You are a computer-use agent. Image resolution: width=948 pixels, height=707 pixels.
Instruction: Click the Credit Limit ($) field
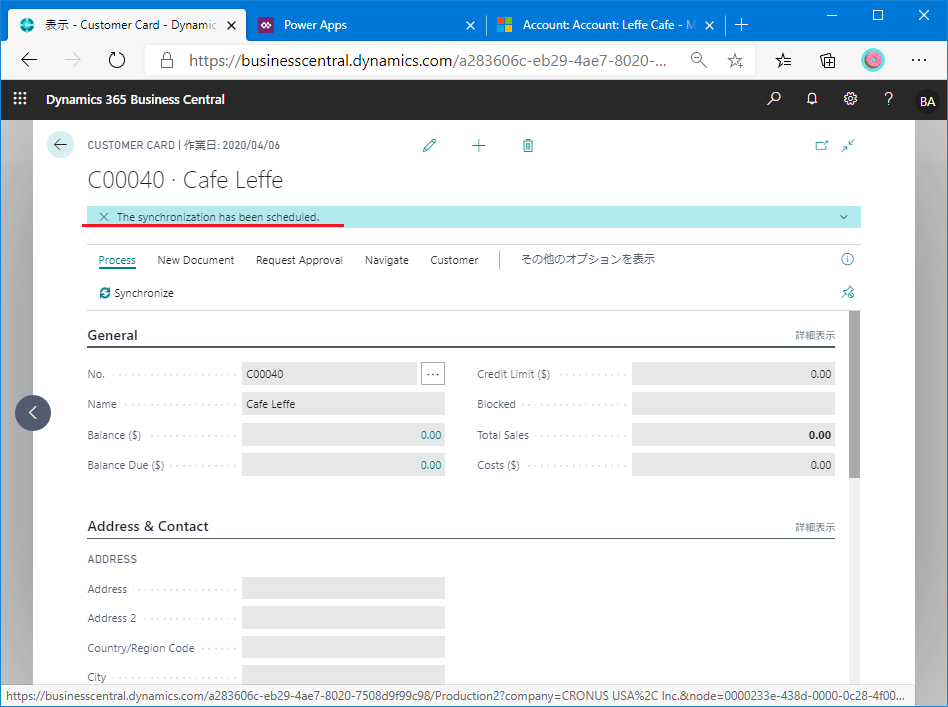point(733,374)
